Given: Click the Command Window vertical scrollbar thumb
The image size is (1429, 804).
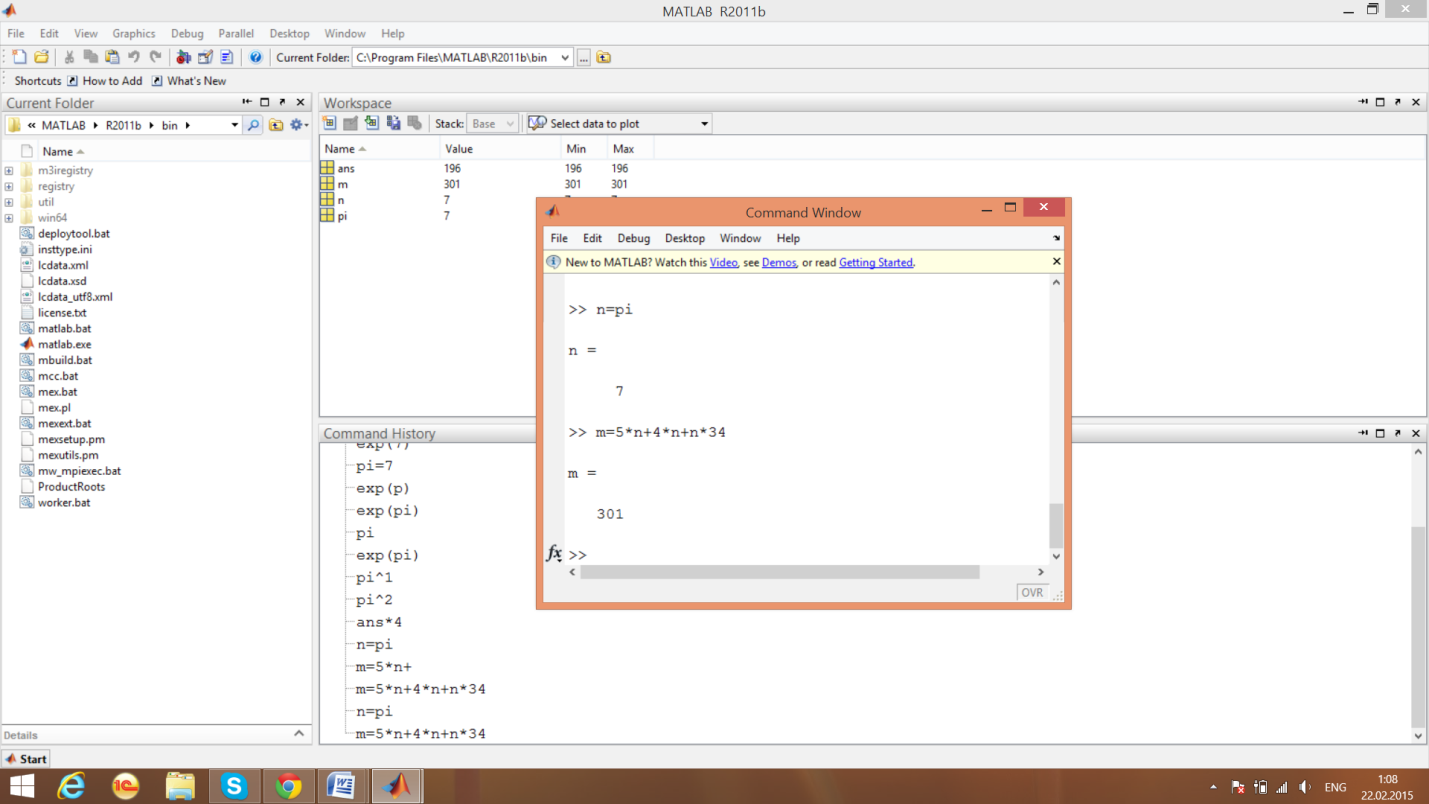Looking at the screenshot, I should tap(1056, 525).
